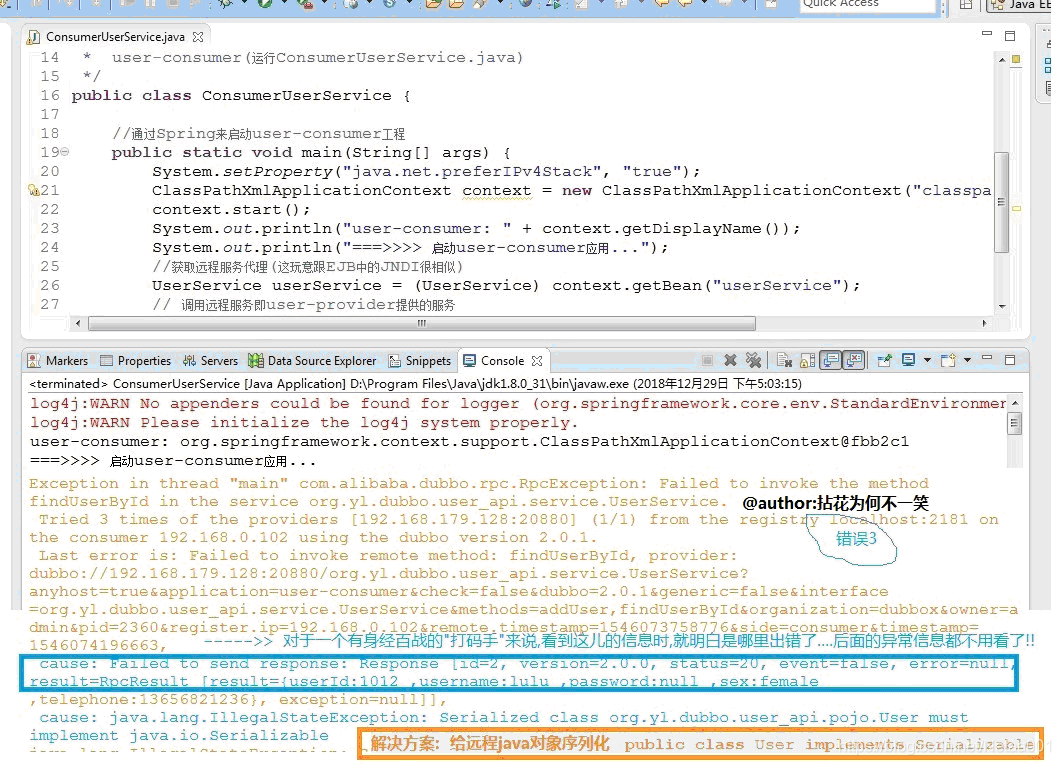Click the top yellow overview ruler marker
Image resolution: width=1061 pixels, height=765 pixels.
click(x=1016, y=60)
